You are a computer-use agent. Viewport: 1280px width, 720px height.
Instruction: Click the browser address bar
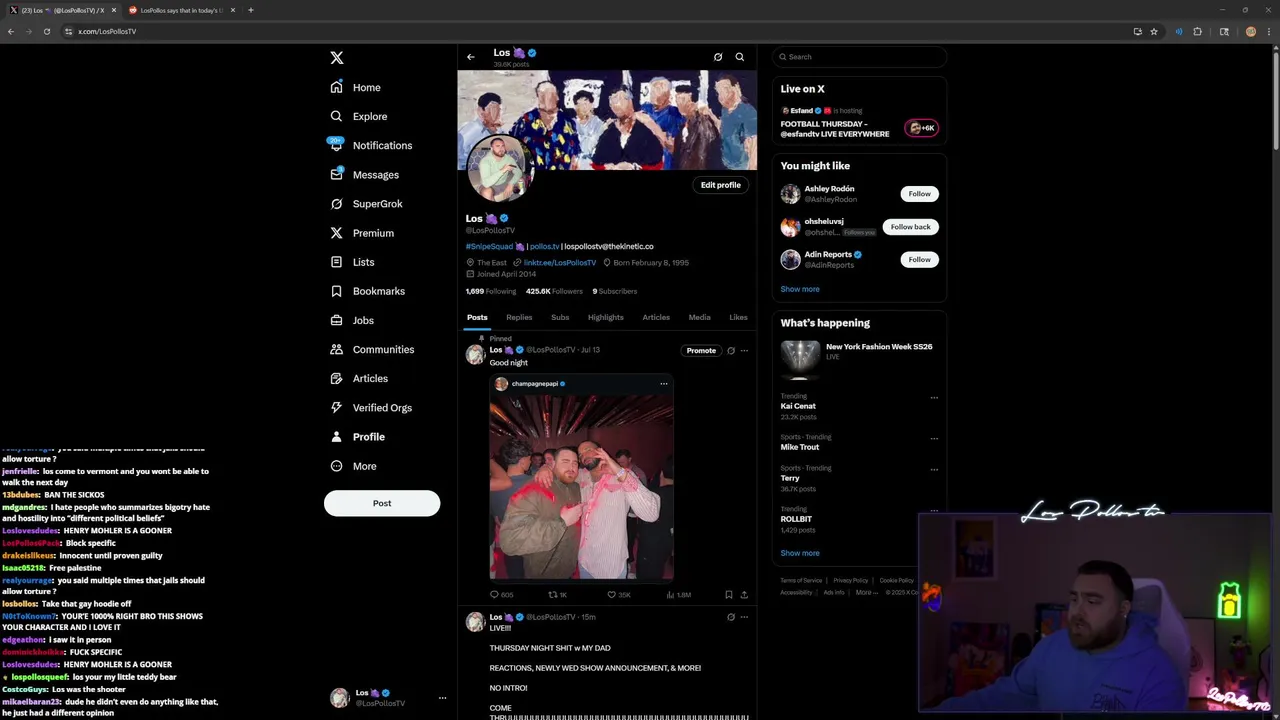point(595,31)
